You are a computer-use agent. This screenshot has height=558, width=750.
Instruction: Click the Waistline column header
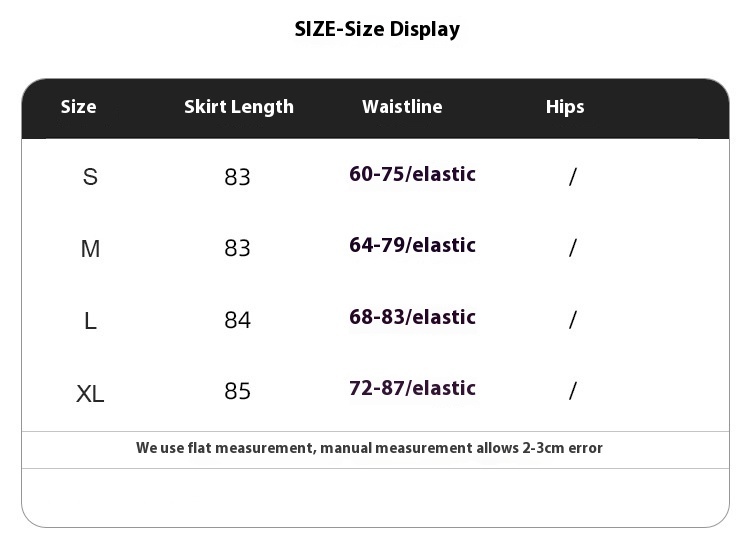(x=402, y=107)
